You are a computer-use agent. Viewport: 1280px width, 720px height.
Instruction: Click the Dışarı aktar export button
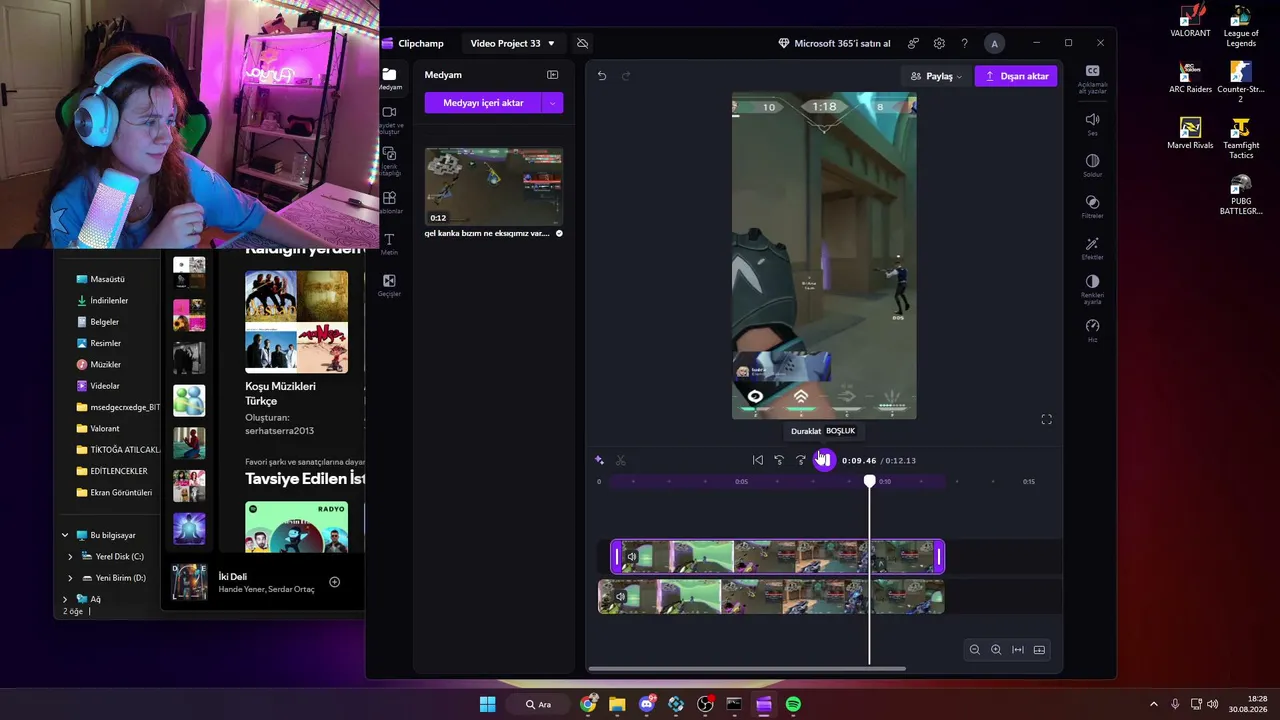[1016, 76]
